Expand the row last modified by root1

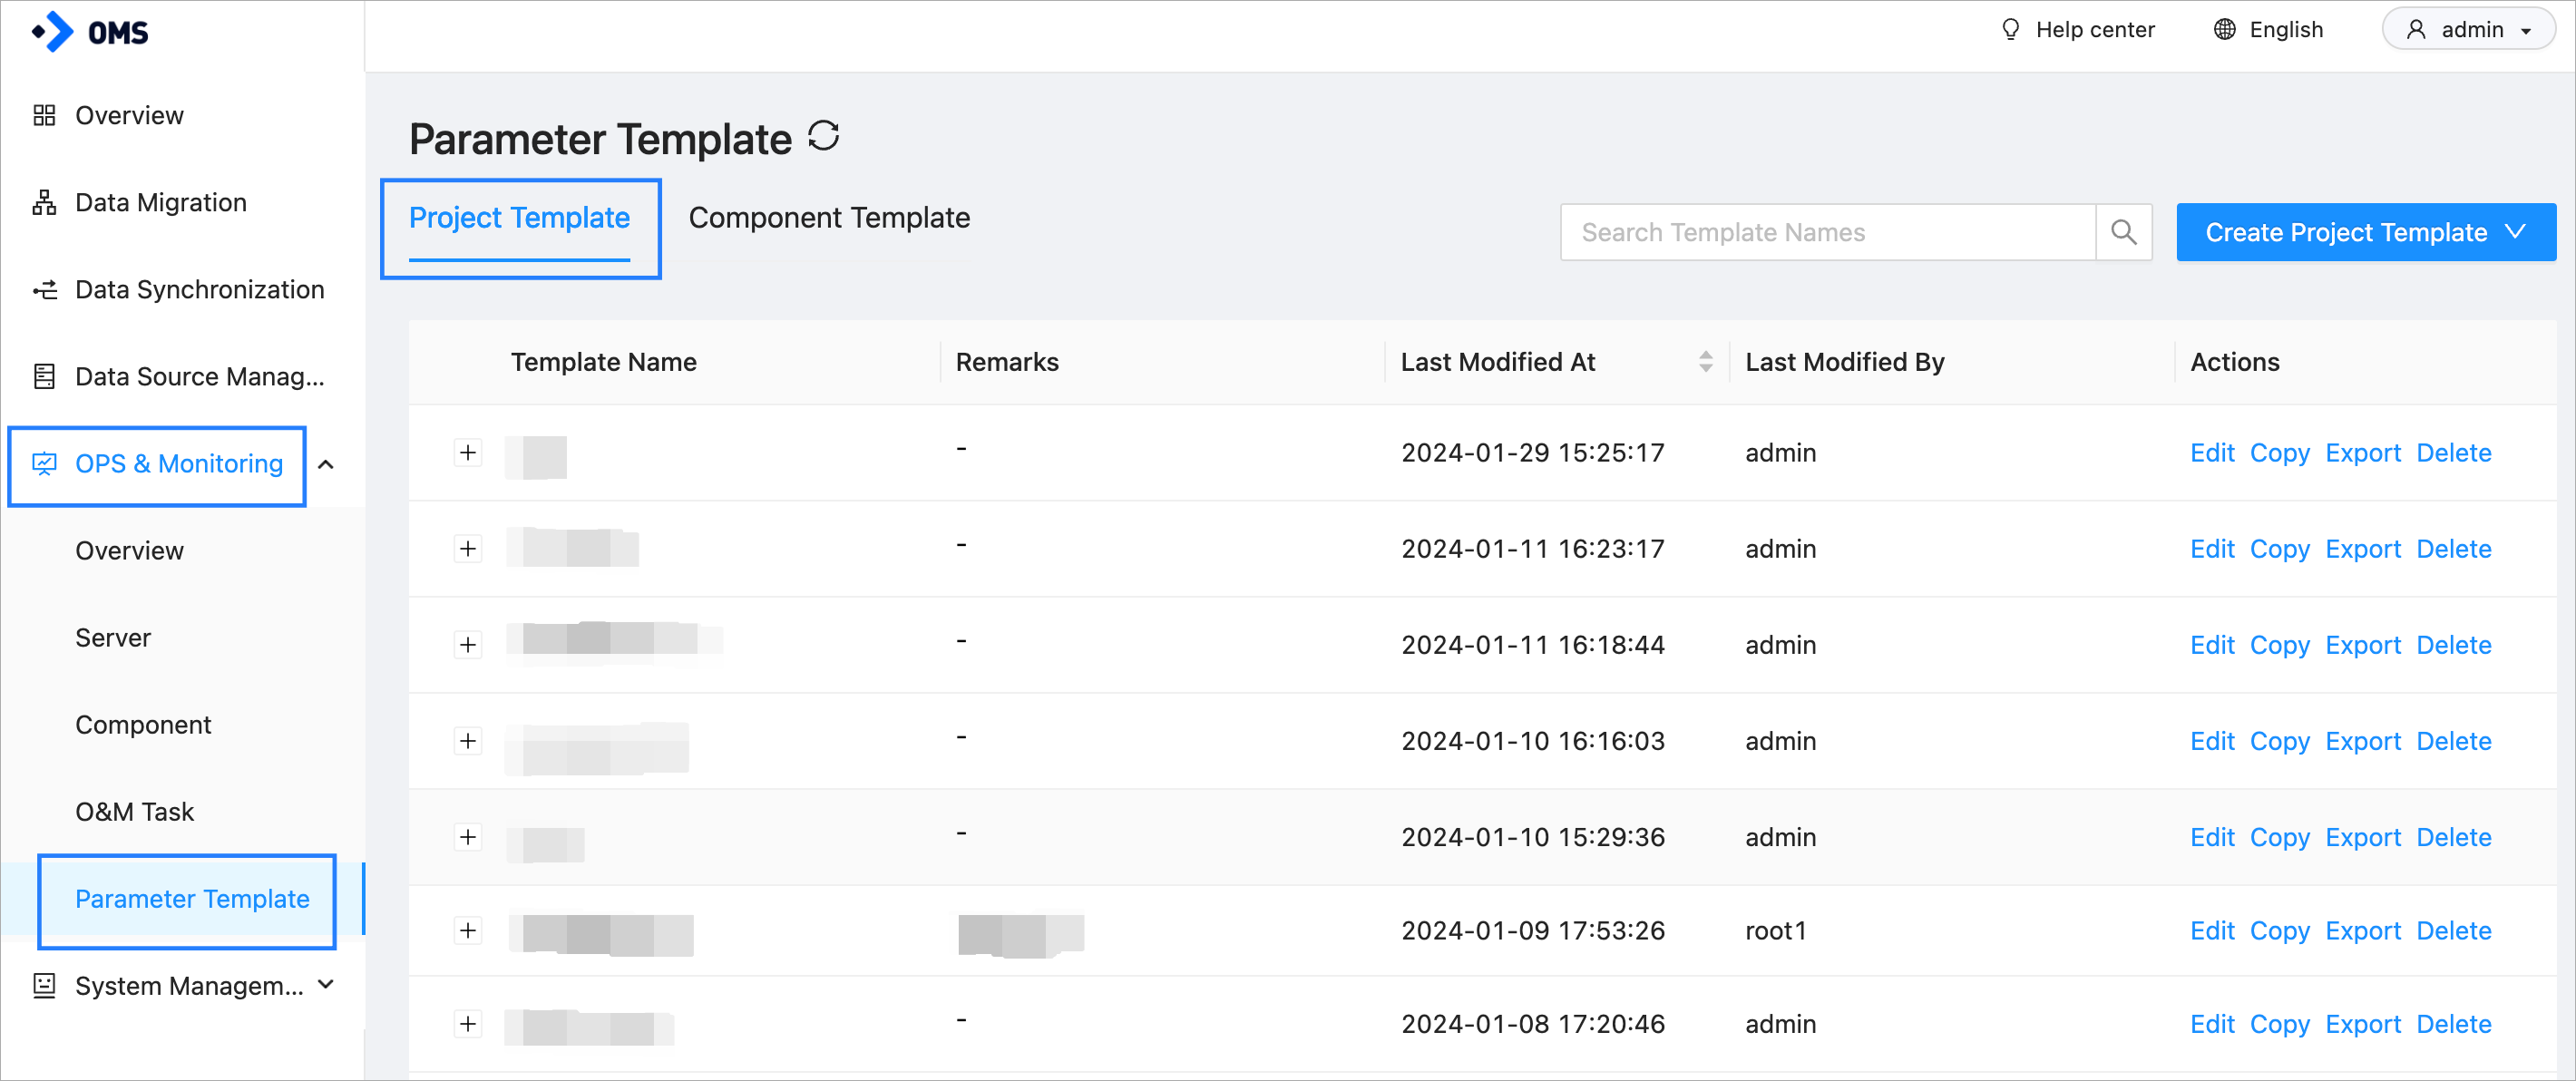(x=468, y=931)
